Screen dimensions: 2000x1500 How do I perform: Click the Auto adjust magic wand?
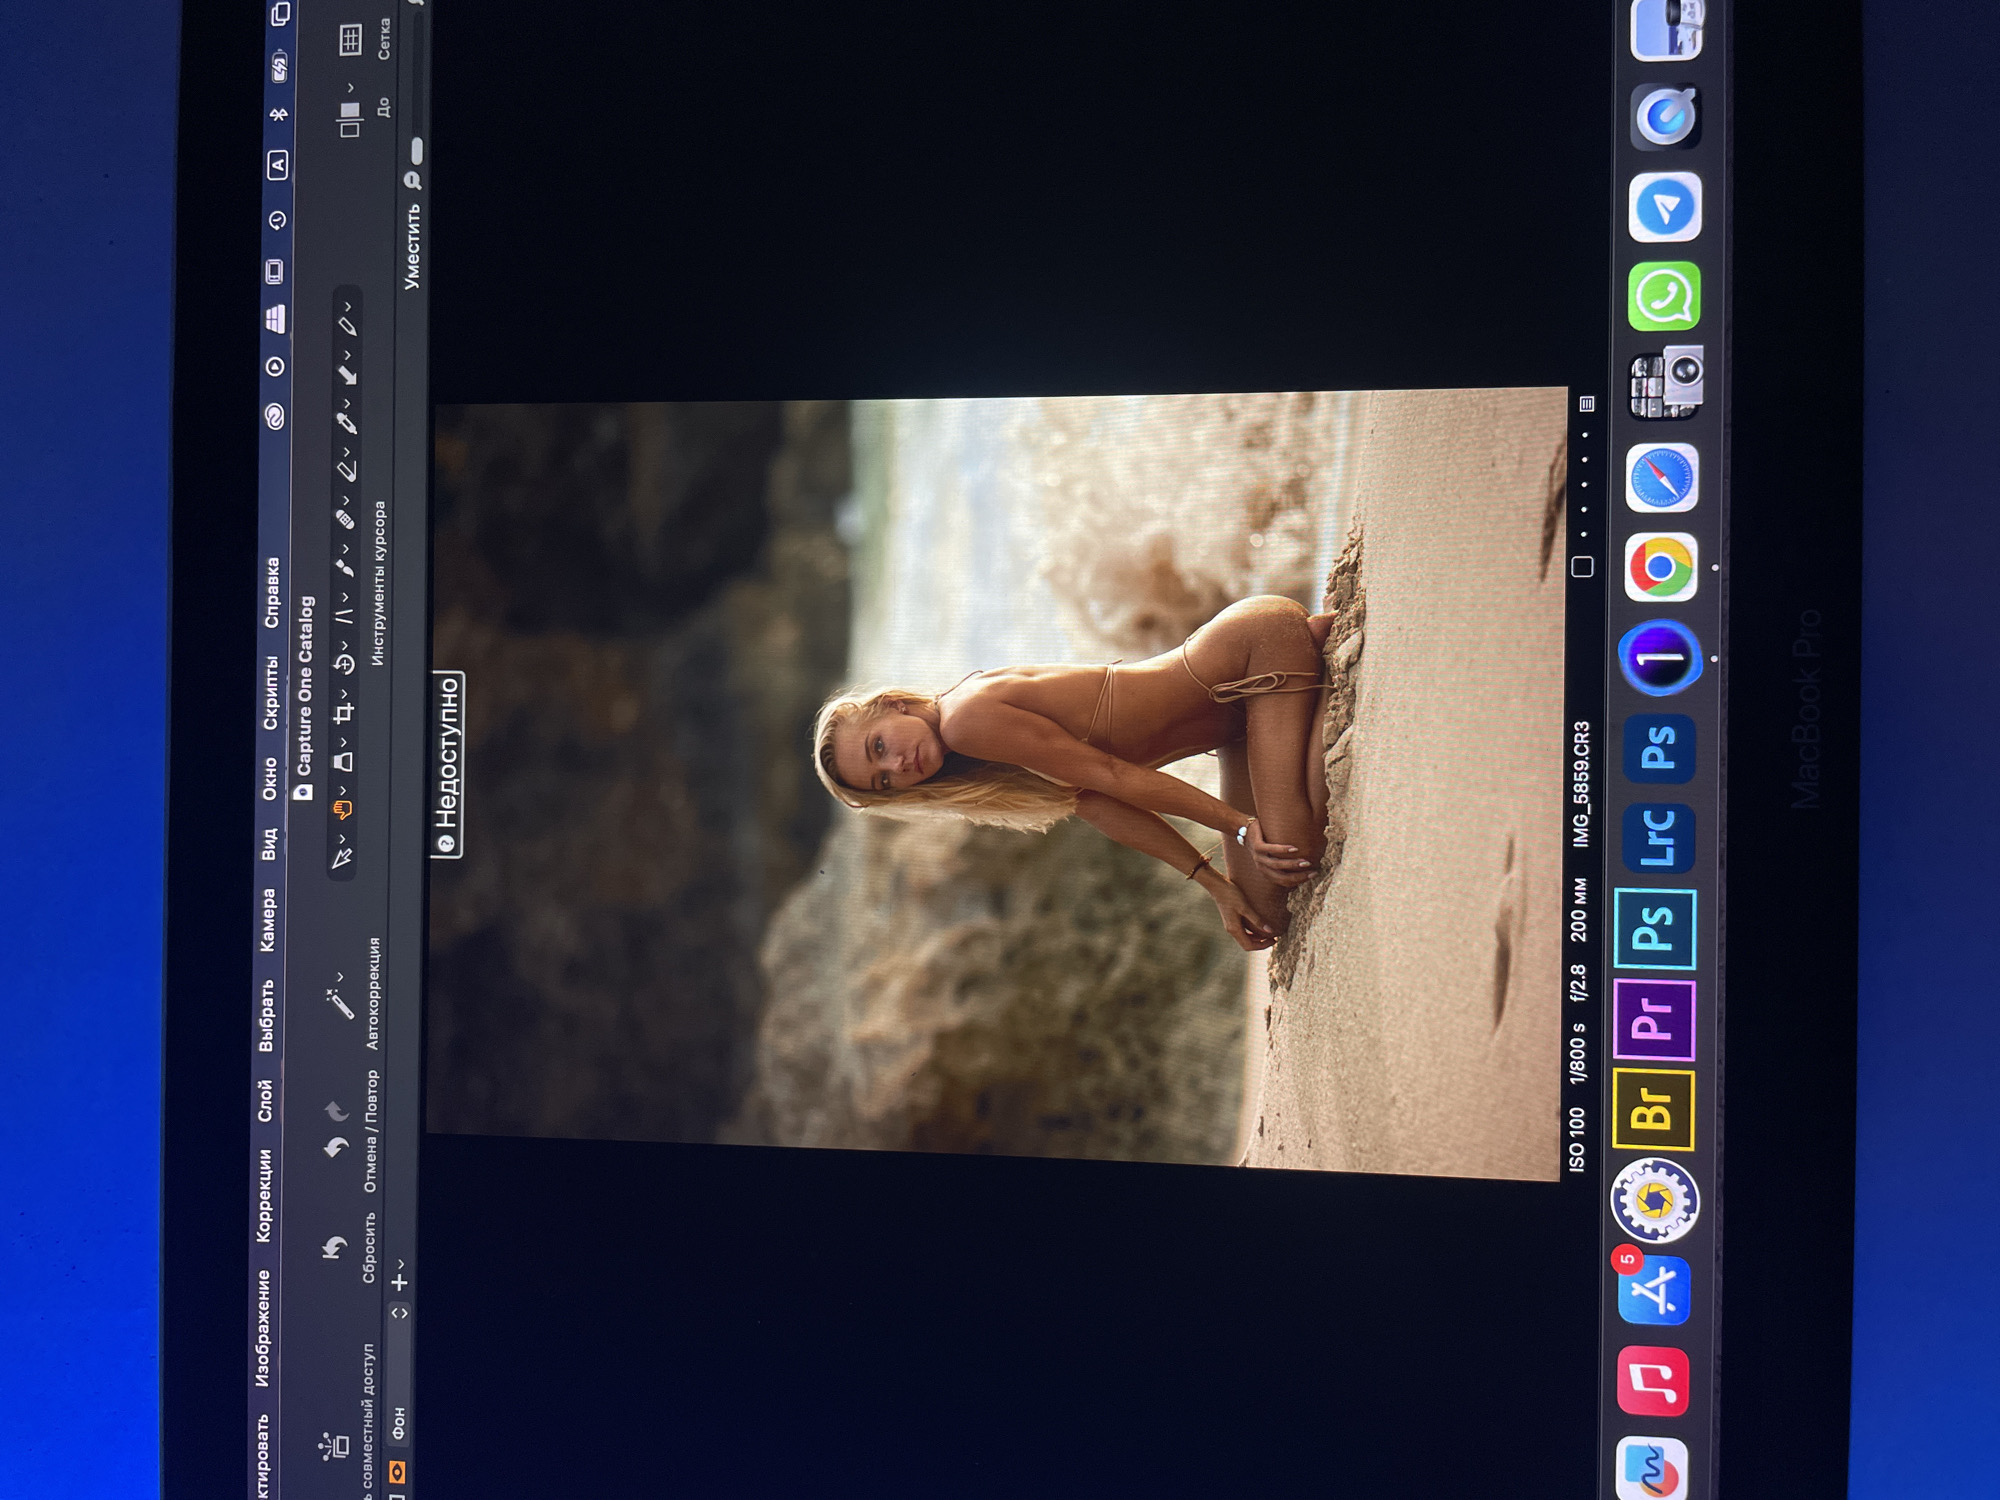click(340, 1003)
